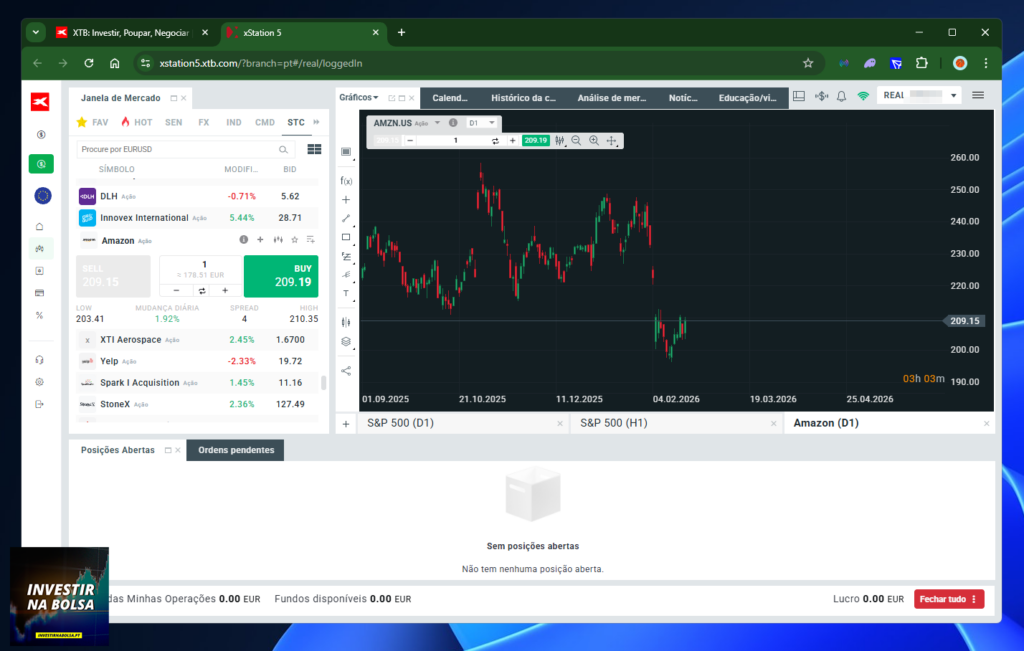Click the red Fechar tudo button
The image size is (1024, 651).
[949, 599]
